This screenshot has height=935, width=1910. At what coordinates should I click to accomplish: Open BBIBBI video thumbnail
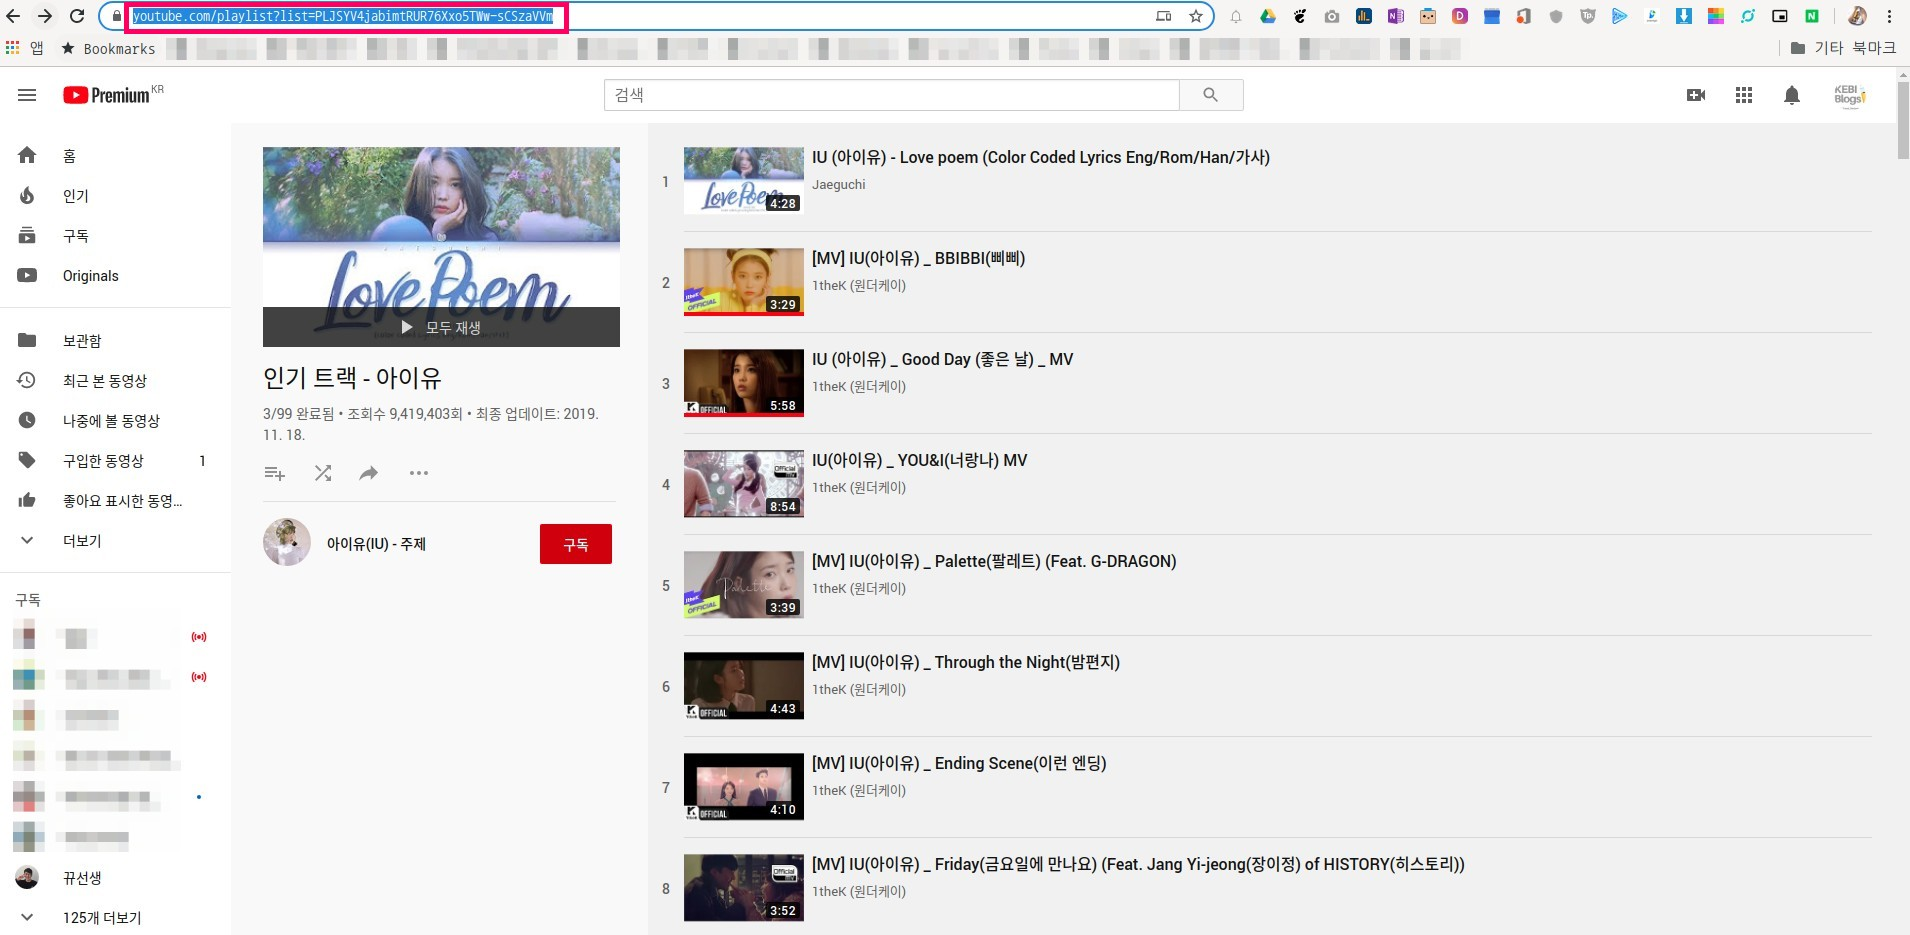click(744, 282)
